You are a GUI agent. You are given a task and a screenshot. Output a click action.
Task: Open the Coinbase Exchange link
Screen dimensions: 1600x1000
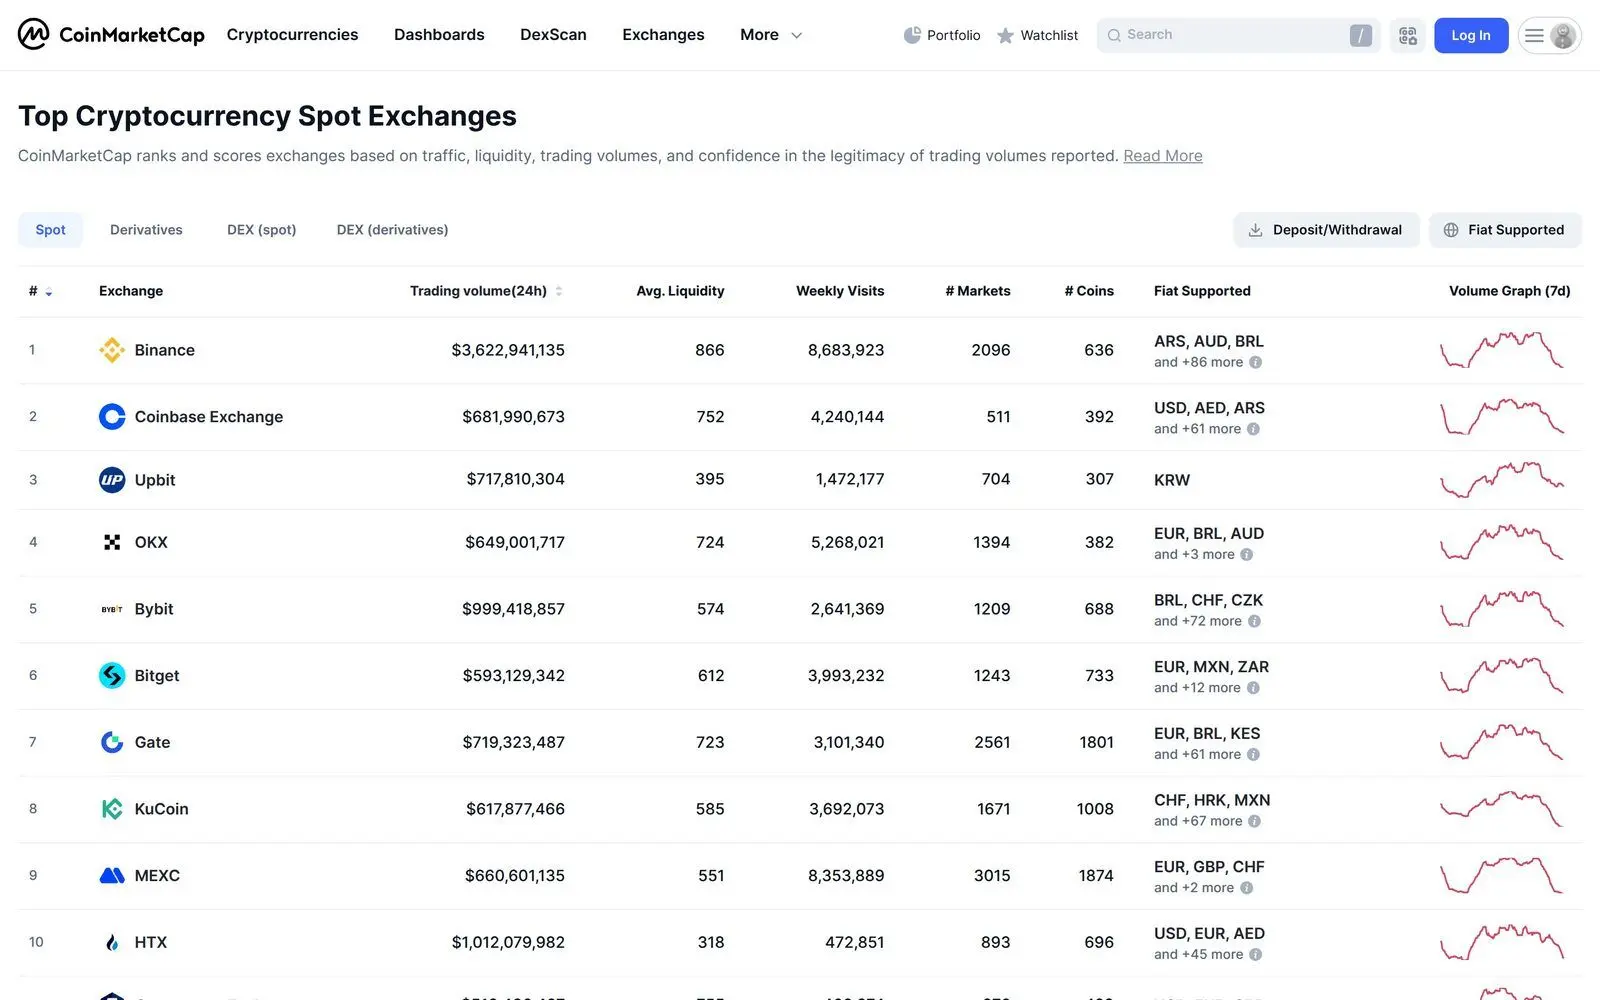point(209,417)
